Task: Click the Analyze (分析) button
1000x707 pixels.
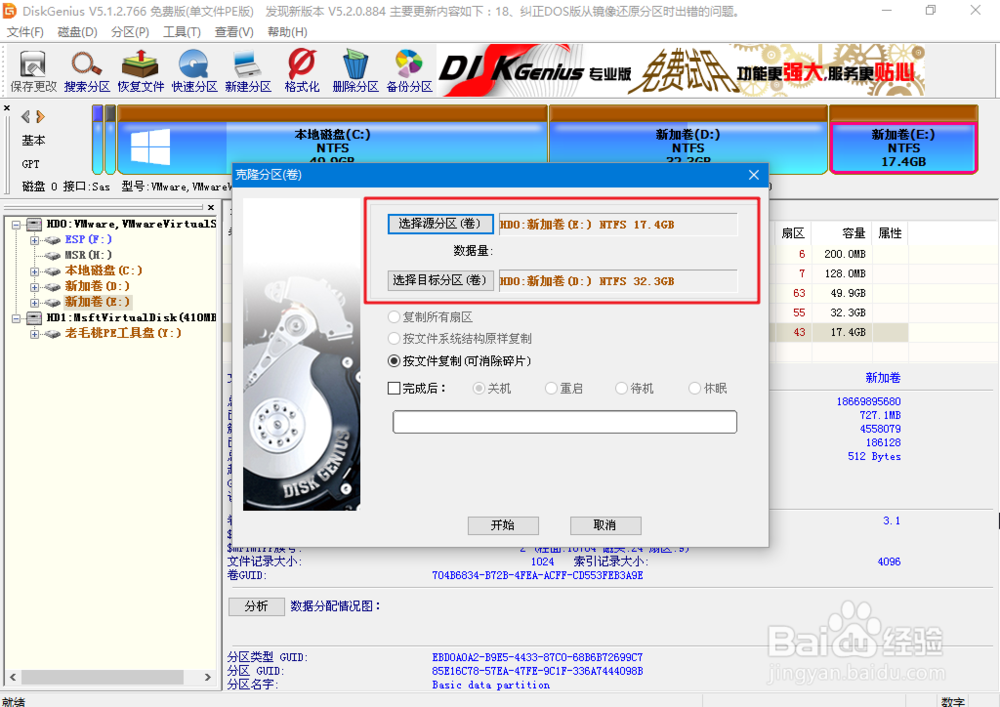Action: point(256,606)
